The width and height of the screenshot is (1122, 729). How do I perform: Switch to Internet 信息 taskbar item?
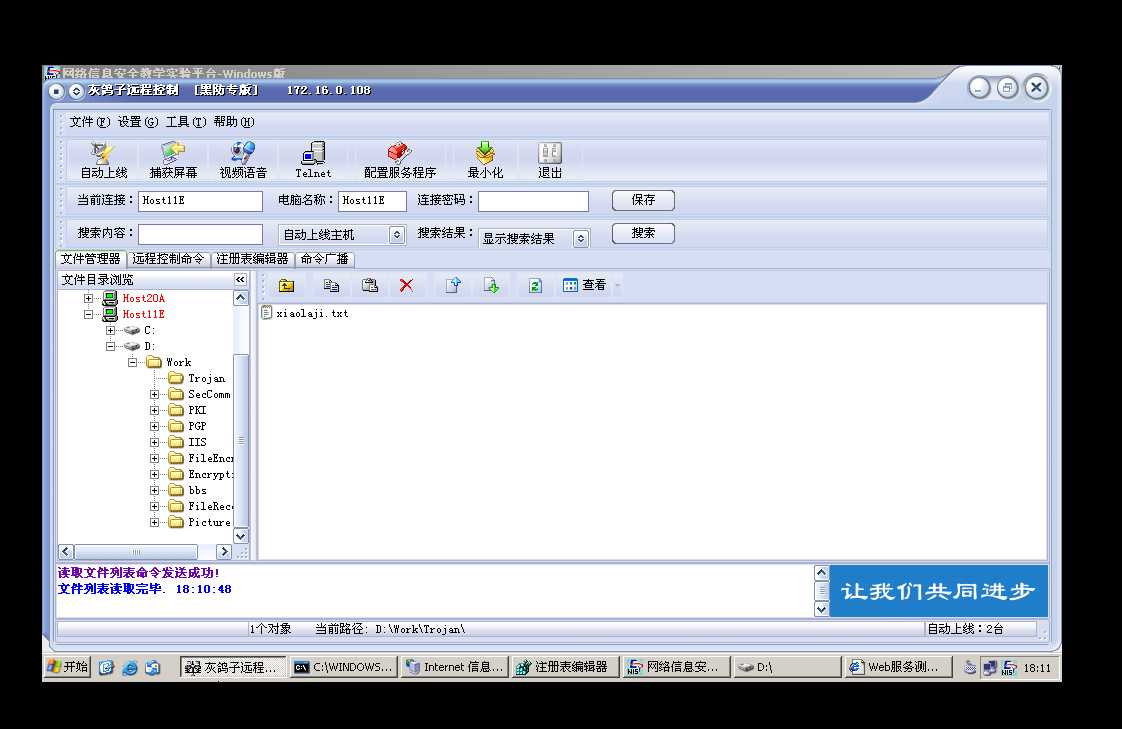point(455,667)
